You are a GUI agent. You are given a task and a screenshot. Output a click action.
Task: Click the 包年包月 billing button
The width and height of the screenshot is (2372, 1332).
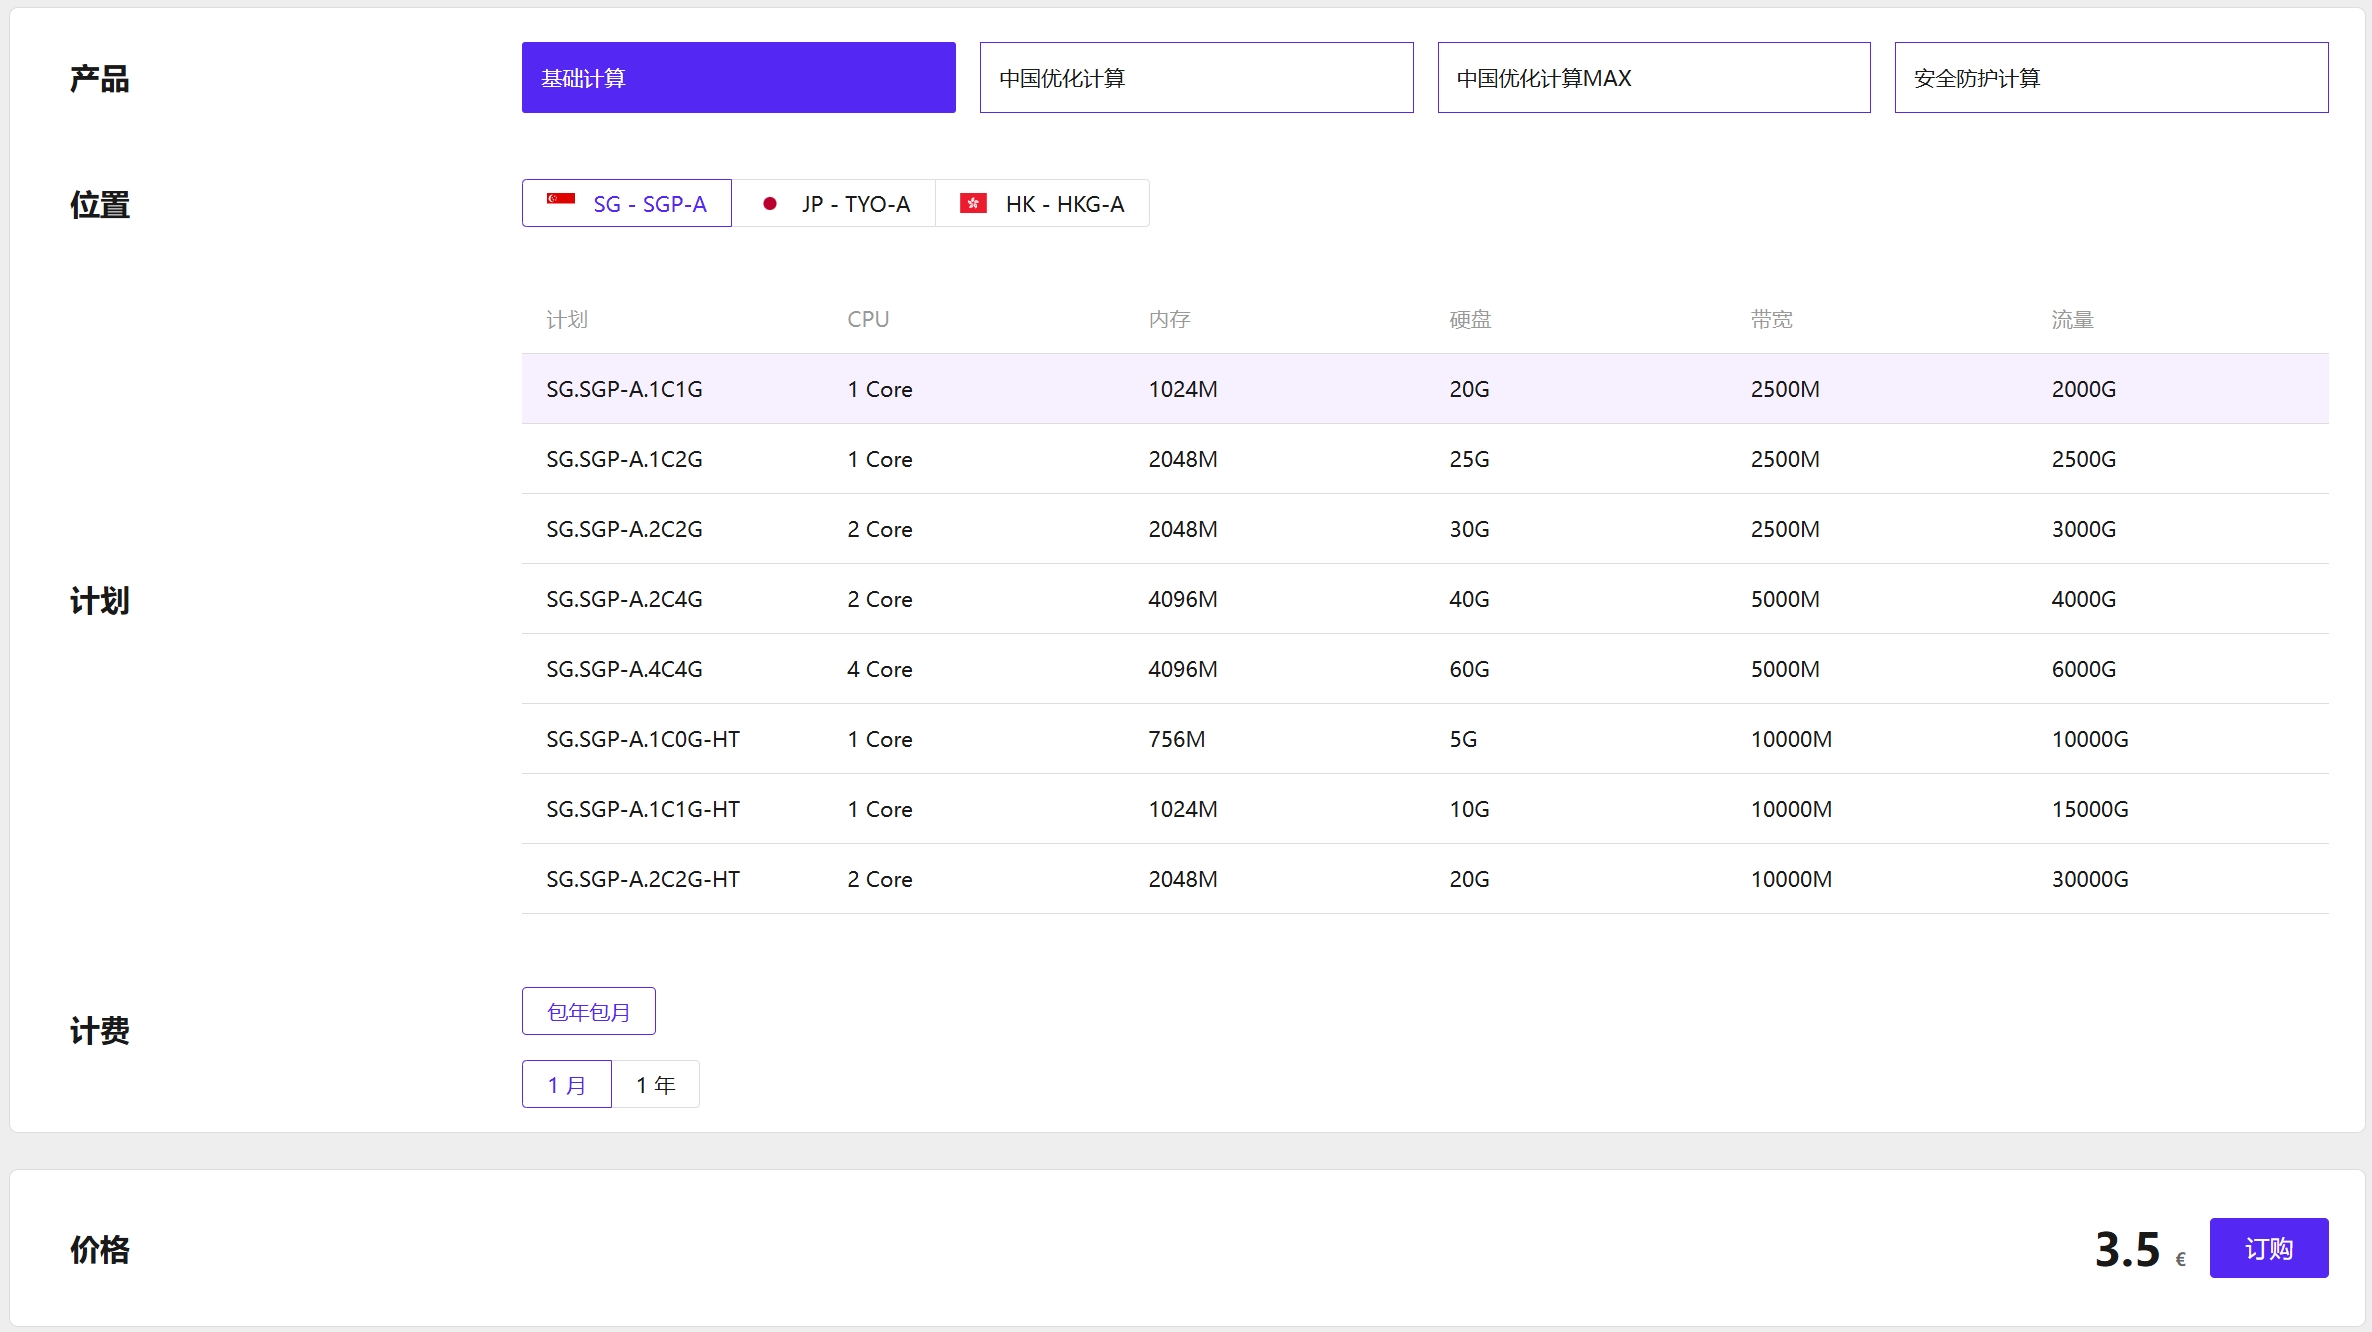588,1012
